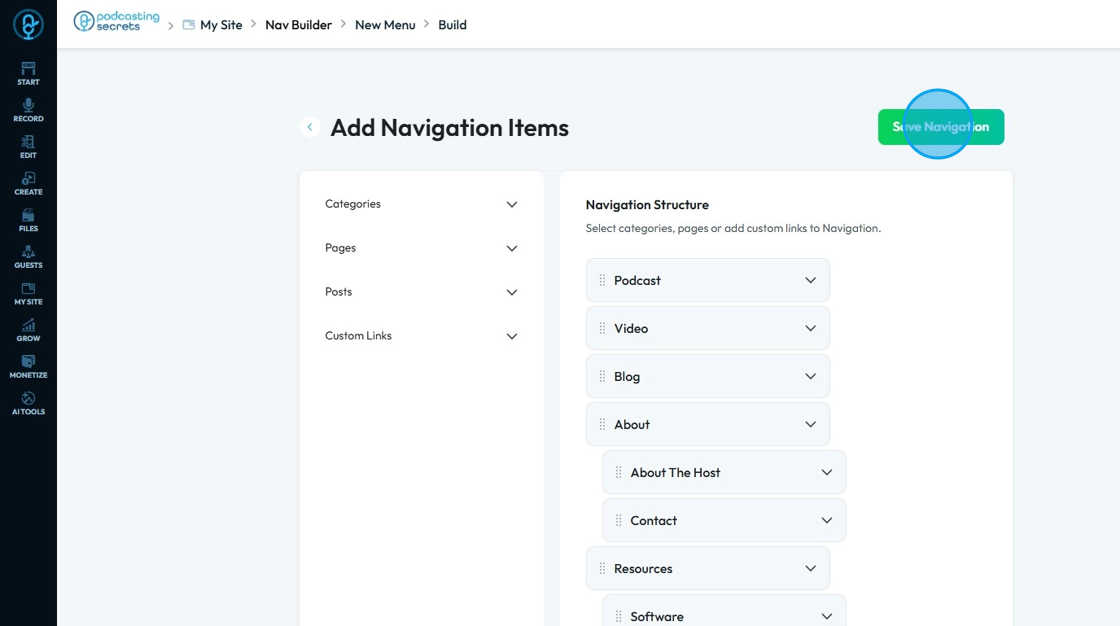Expand the About The Host item
Image resolution: width=1120 pixels, height=626 pixels.
coord(826,472)
